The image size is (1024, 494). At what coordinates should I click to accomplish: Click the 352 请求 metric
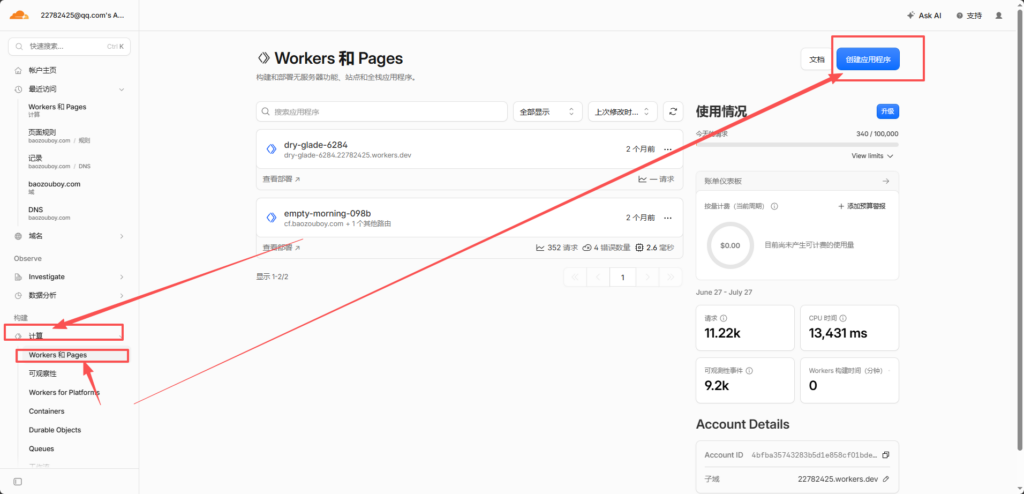pyautogui.click(x=557, y=248)
